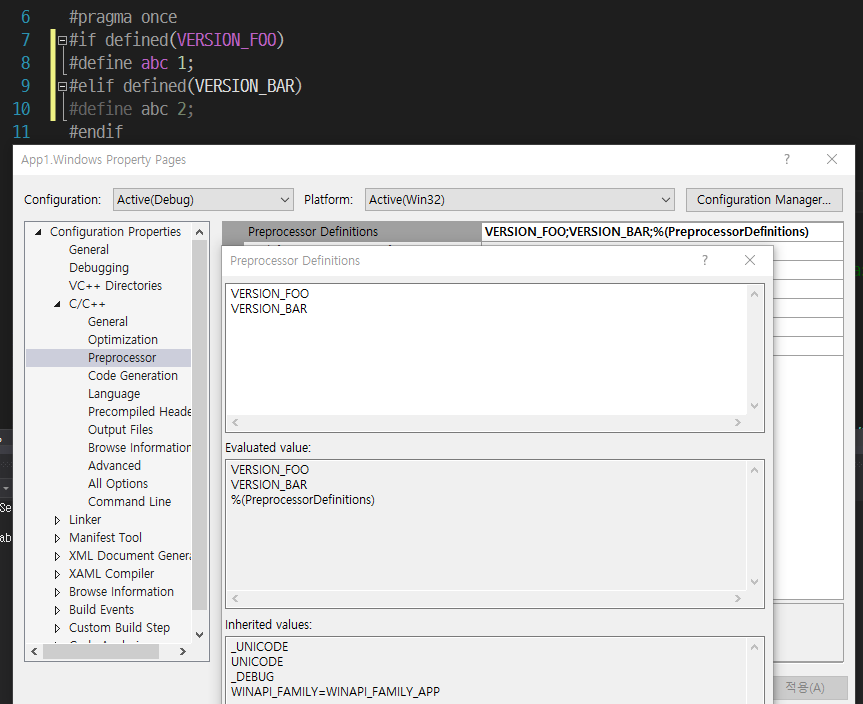Click VERSION_FOO macro in code line 7
Screen dimensions: 863x704
pos(227,40)
